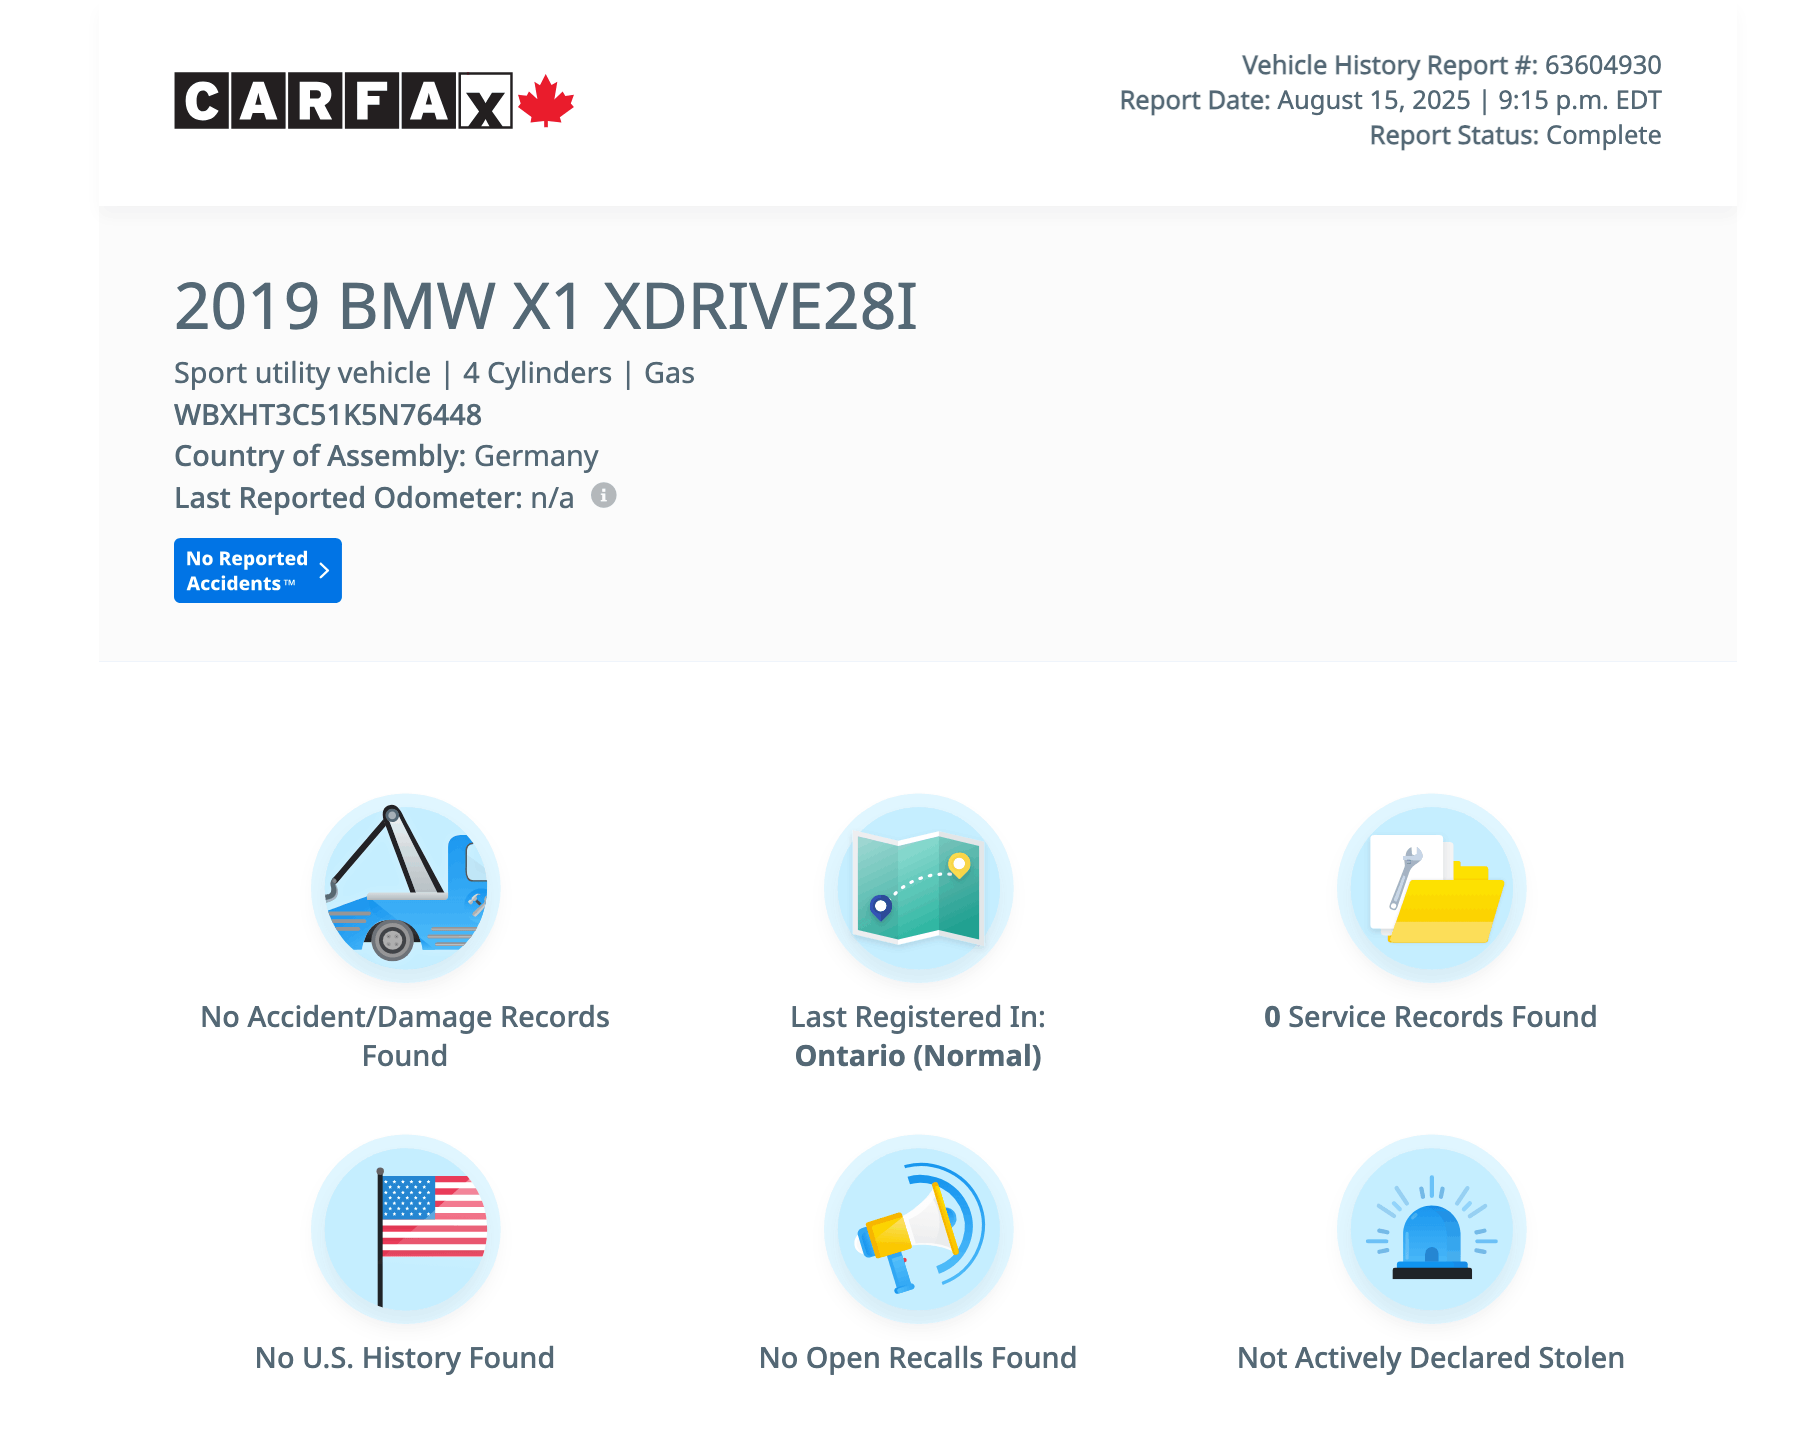Click the service records folder icon
Screen dimensions: 1812x1434
coord(1431,888)
